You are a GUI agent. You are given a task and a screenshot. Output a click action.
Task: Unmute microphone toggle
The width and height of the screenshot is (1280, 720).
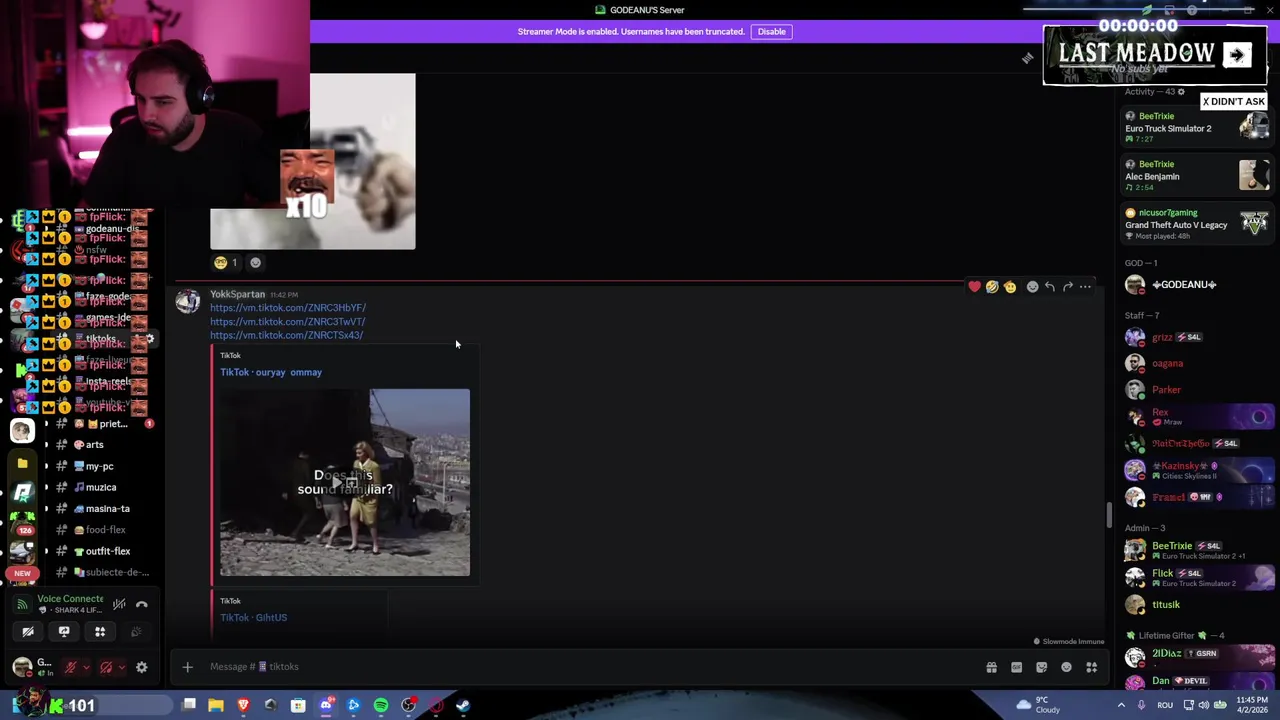pyautogui.click(x=70, y=667)
